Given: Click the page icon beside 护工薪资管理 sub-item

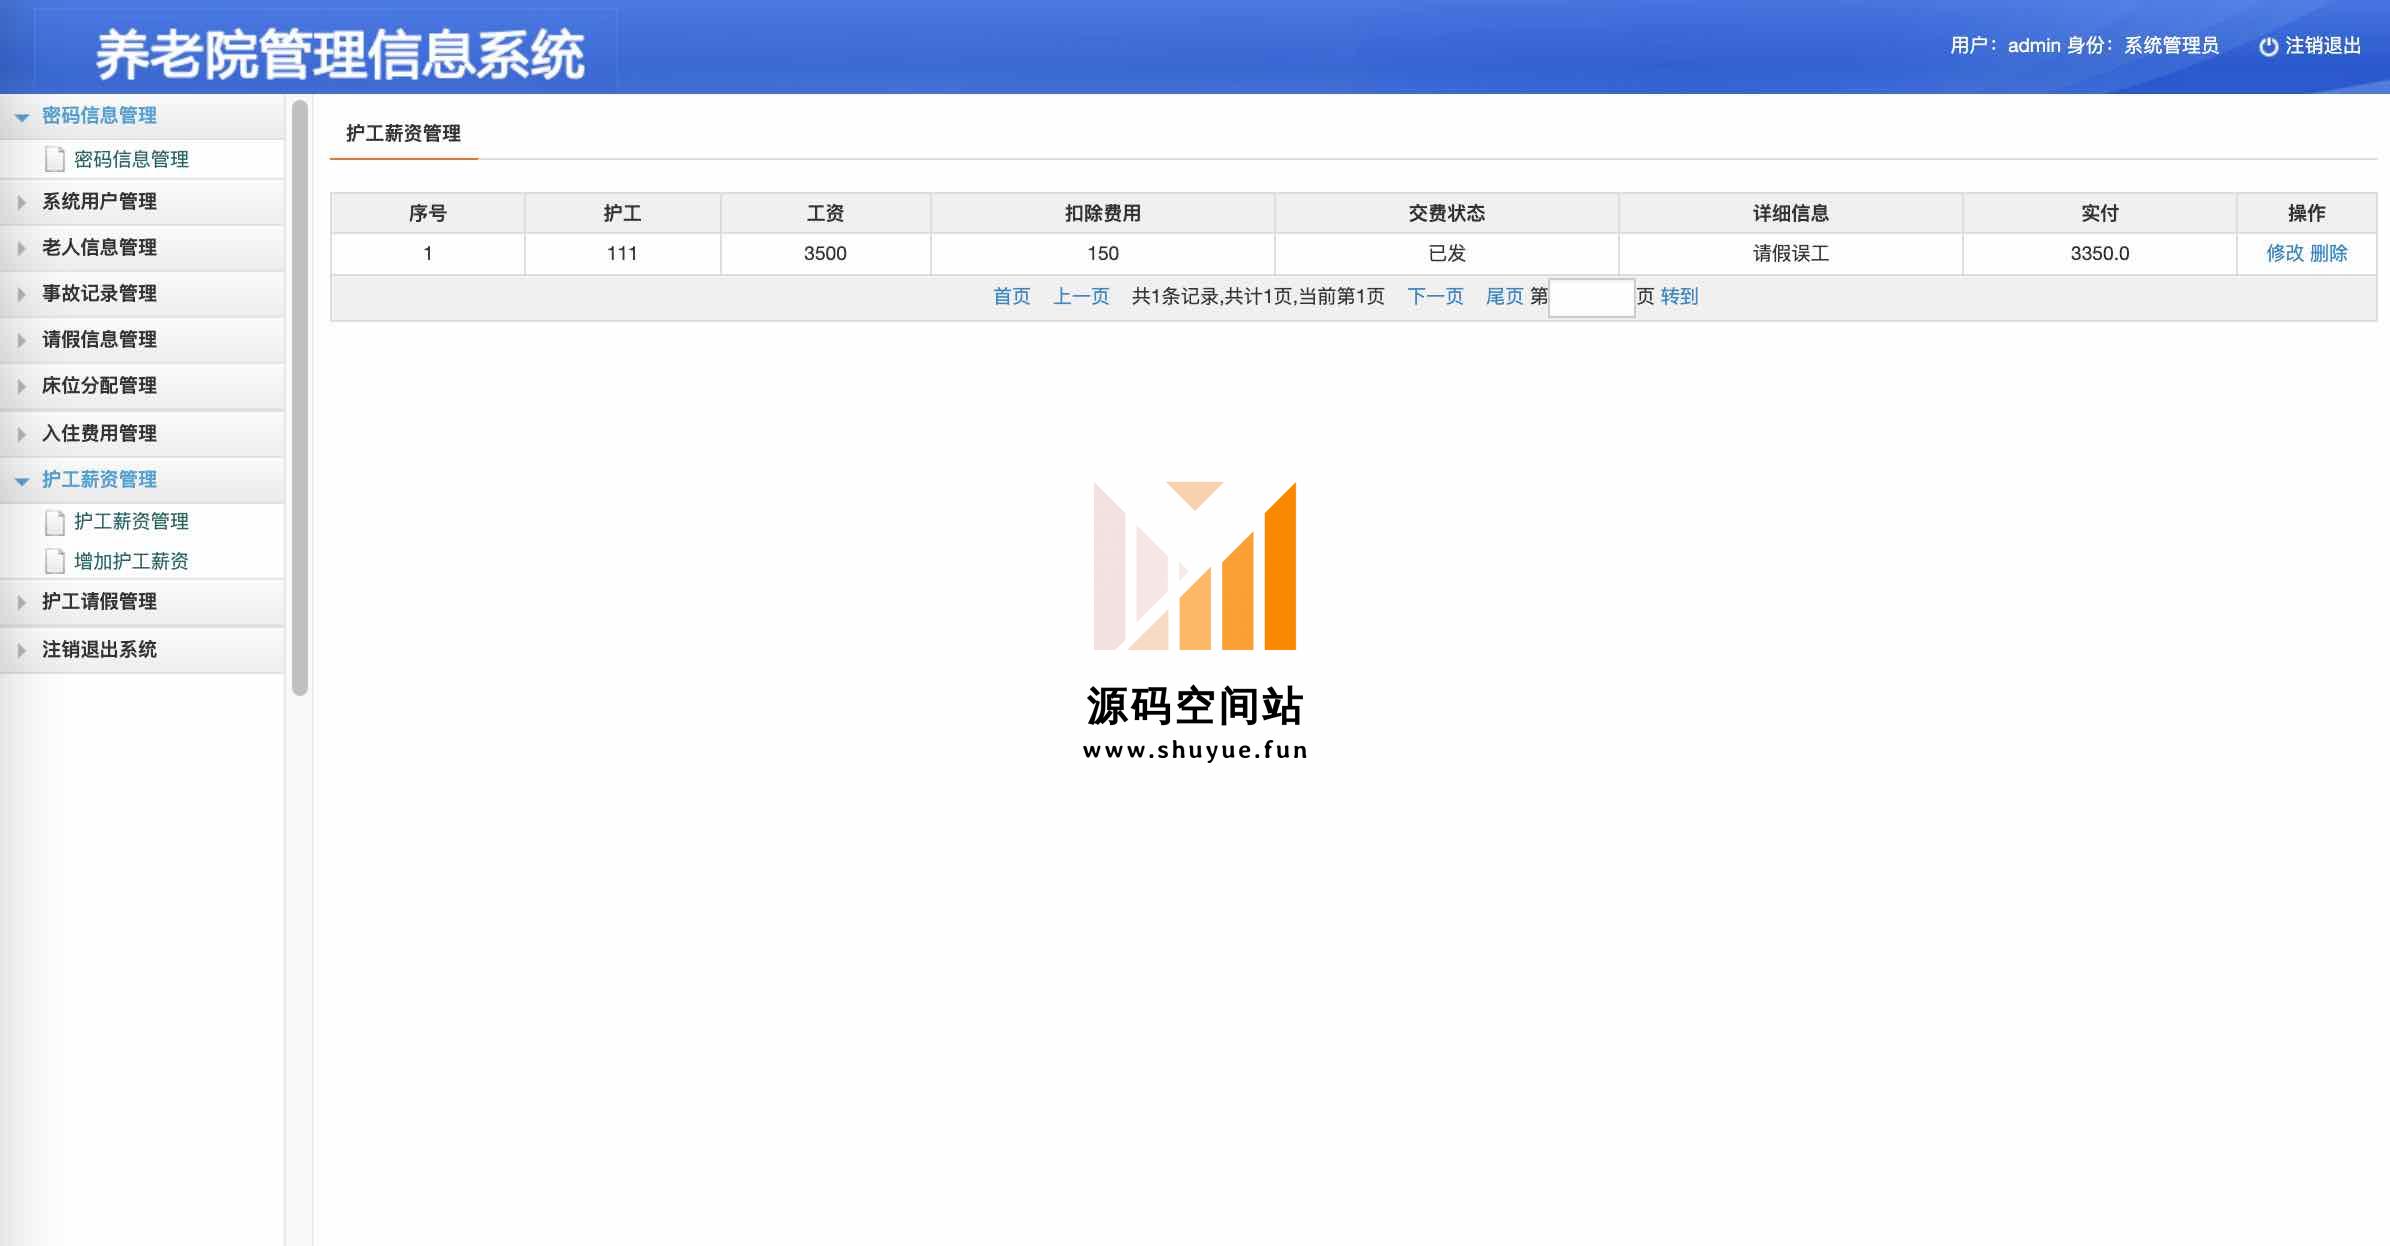Looking at the screenshot, I should [x=55, y=522].
